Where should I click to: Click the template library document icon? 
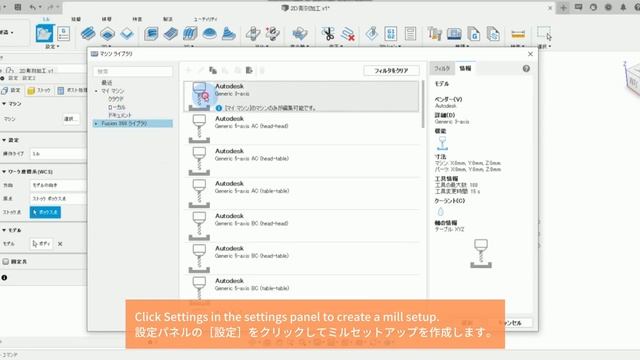coord(493,33)
